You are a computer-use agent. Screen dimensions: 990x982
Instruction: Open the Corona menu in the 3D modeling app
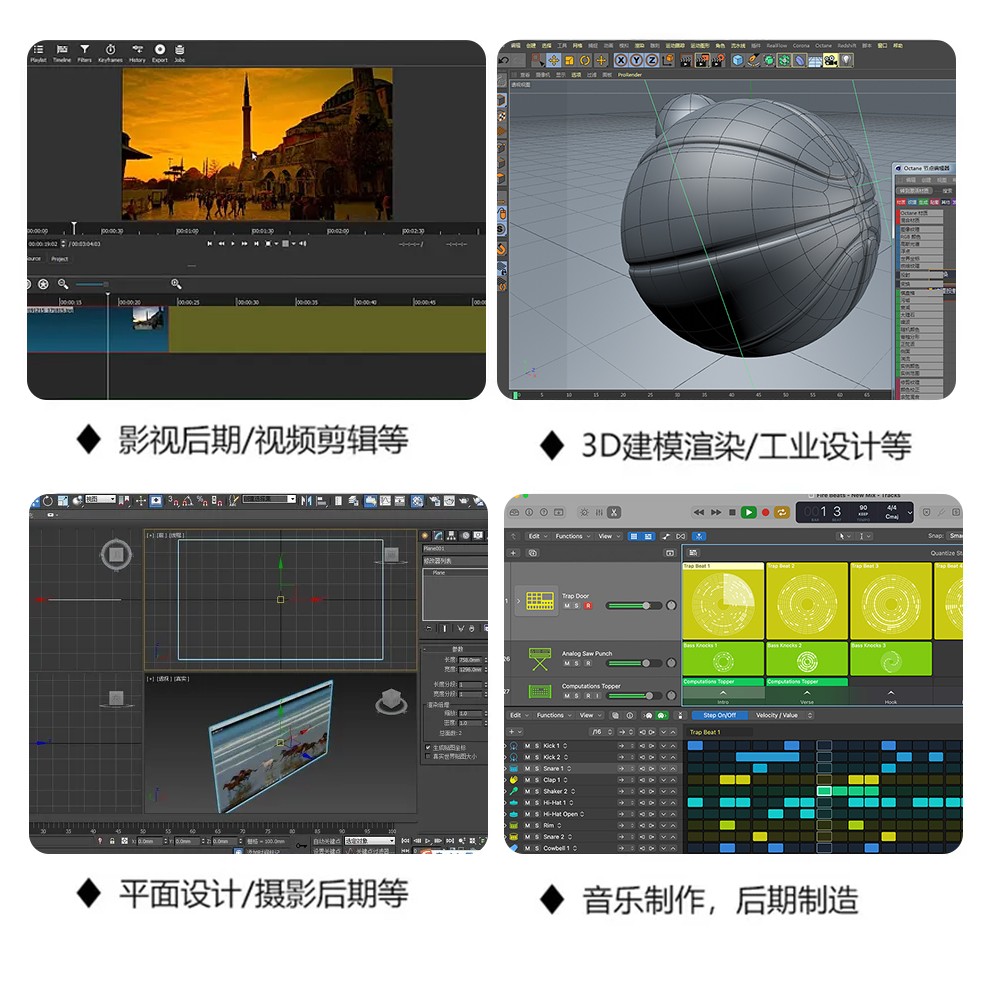(801, 45)
